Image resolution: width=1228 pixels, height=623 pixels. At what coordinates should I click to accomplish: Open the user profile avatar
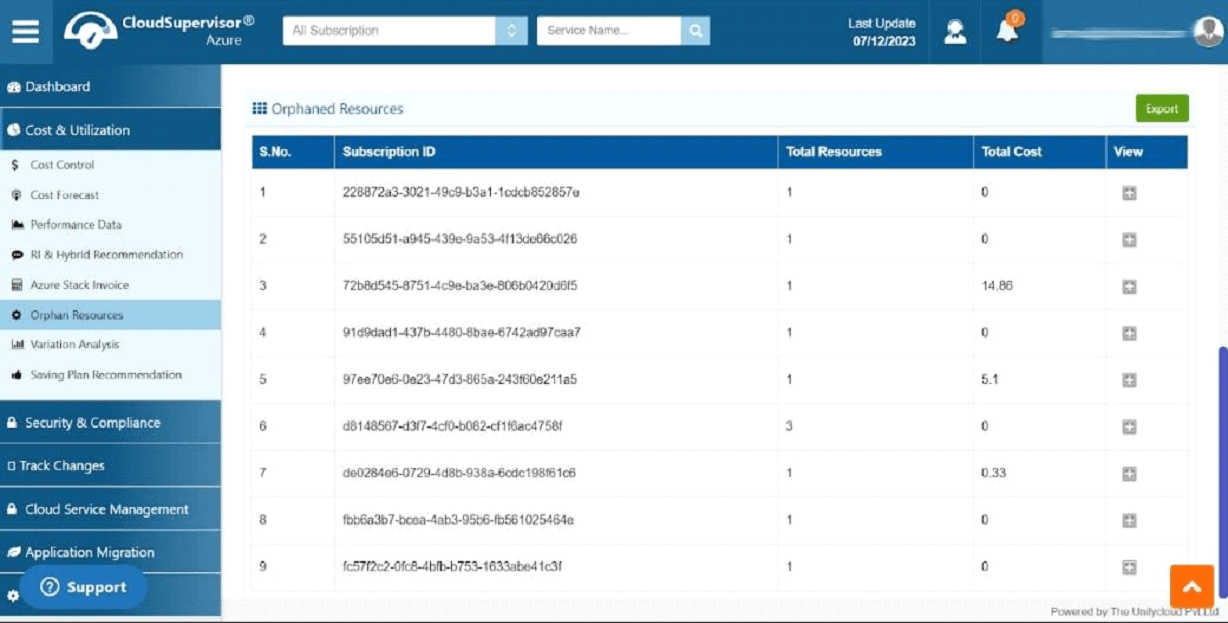click(x=1207, y=31)
